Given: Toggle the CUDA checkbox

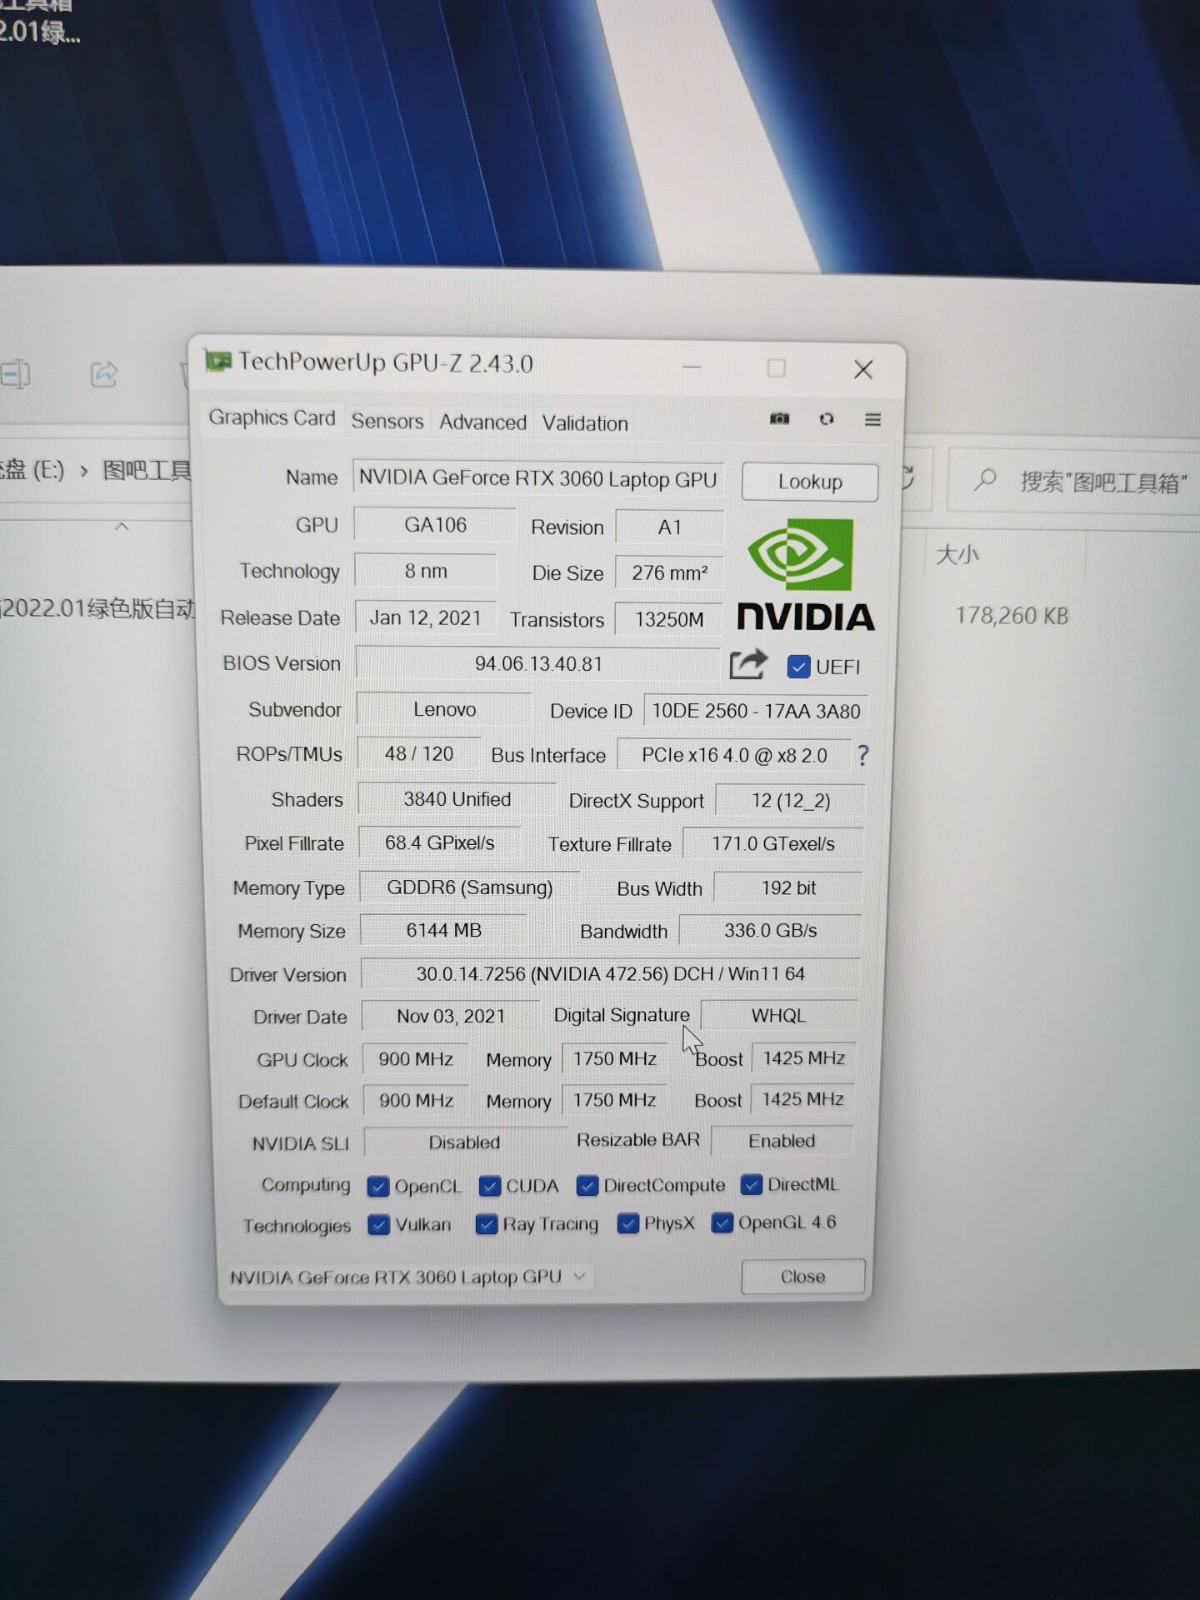Looking at the screenshot, I should pyautogui.click(x=489, y=1186).
